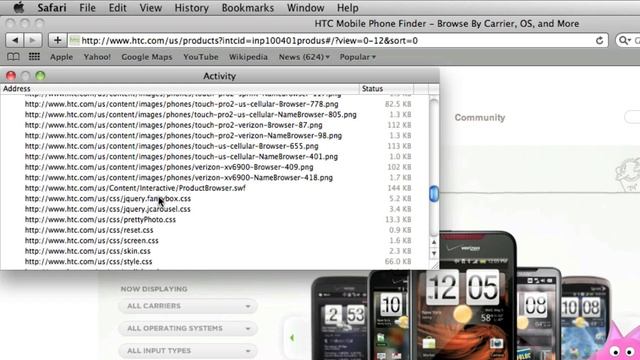Open the All Carriers dropdown
The height and width of the screenshot is (360, 640).
pyautogui.click(x=188, y=306)
